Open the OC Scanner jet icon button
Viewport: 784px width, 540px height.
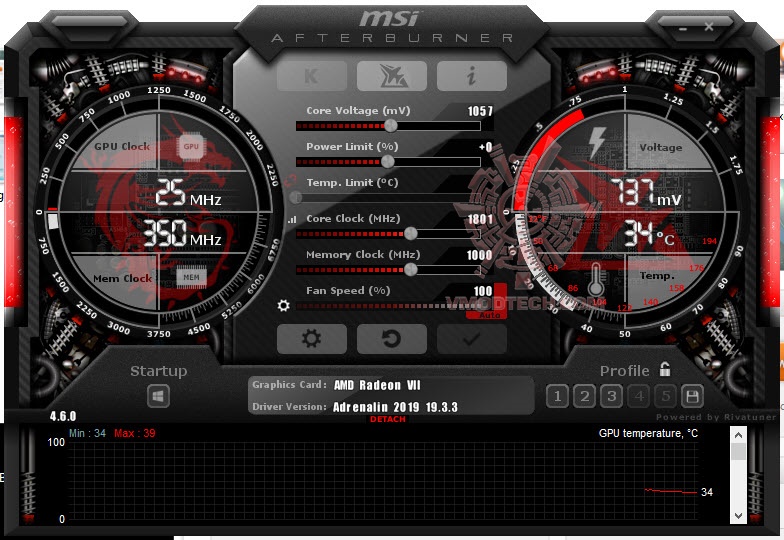point(392,76)
